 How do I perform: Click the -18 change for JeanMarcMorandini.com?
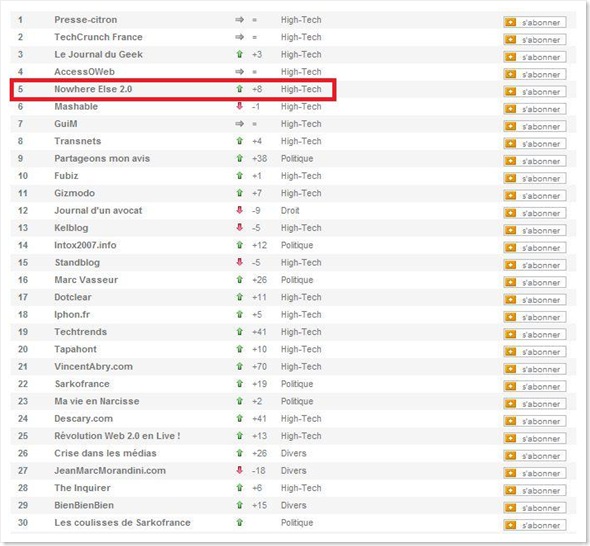[x=259, y=470]
